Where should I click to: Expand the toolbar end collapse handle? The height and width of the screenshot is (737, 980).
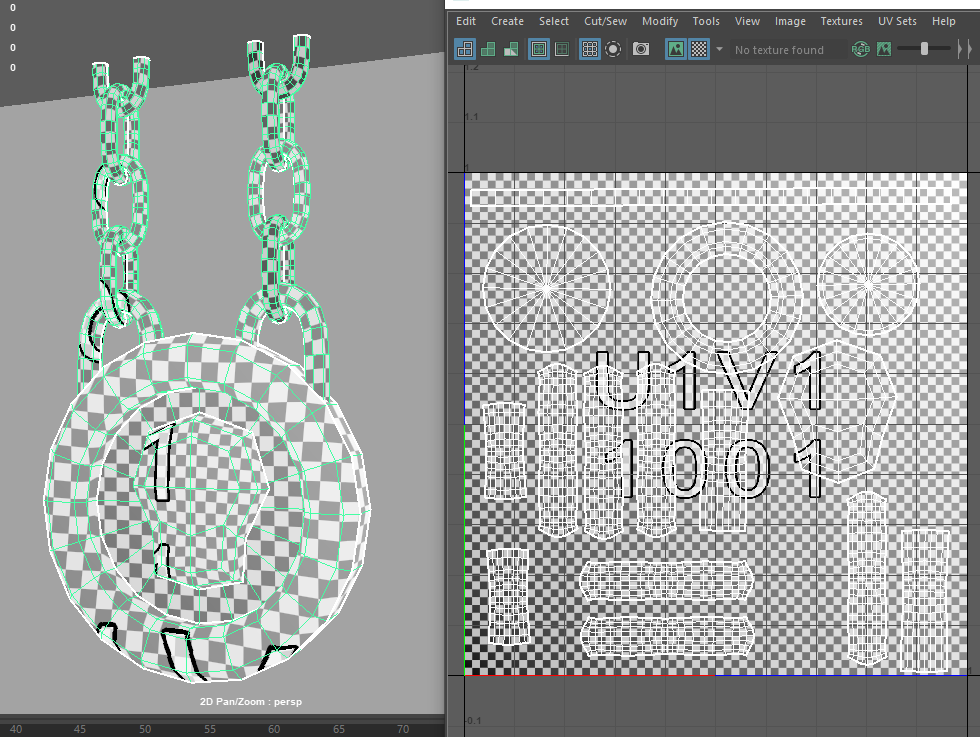(x=963, y=48)
